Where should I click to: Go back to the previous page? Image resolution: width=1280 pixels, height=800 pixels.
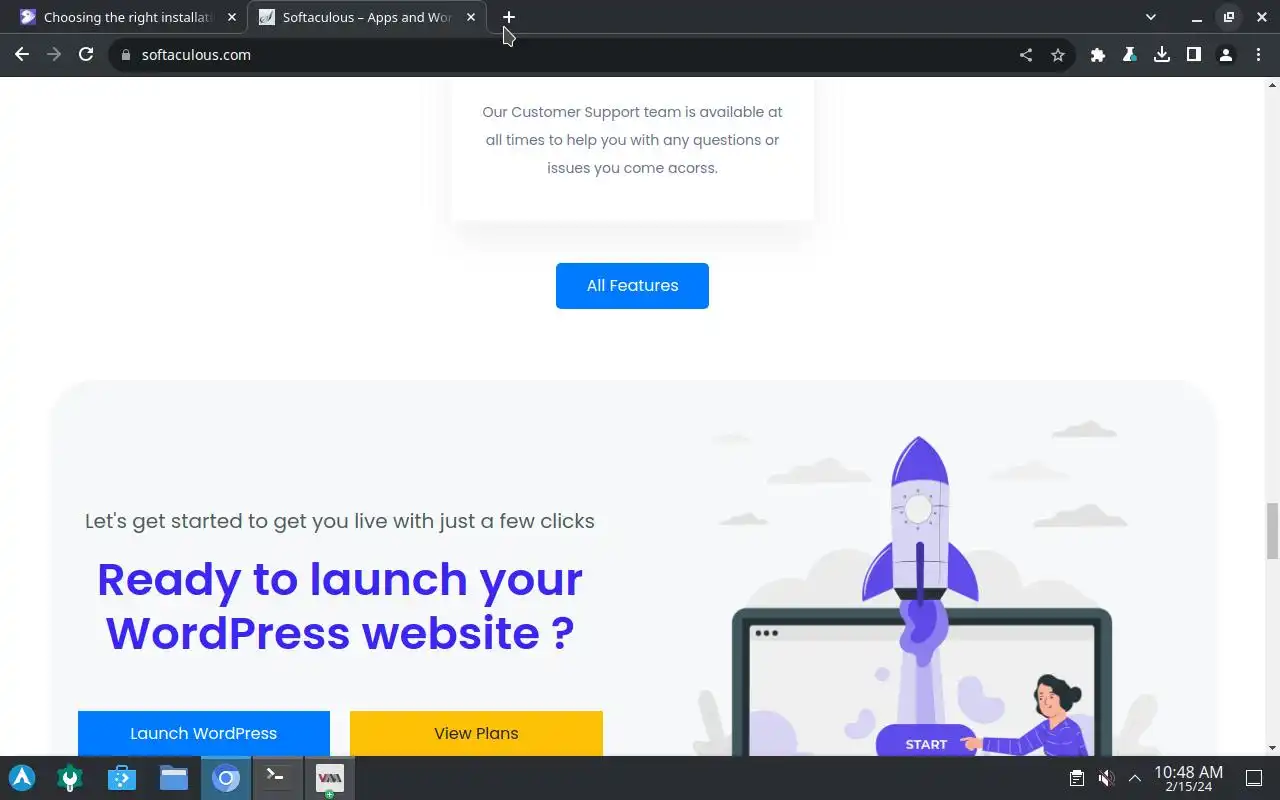[x=22, y=55]
